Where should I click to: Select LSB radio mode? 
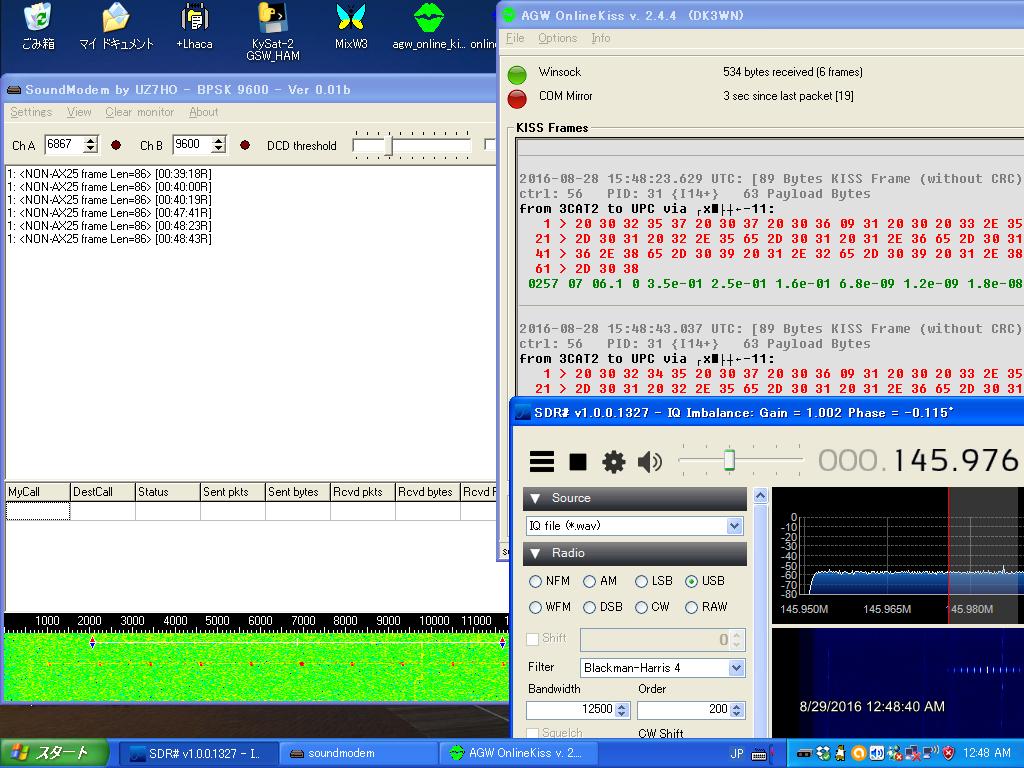tap(654, 581)
